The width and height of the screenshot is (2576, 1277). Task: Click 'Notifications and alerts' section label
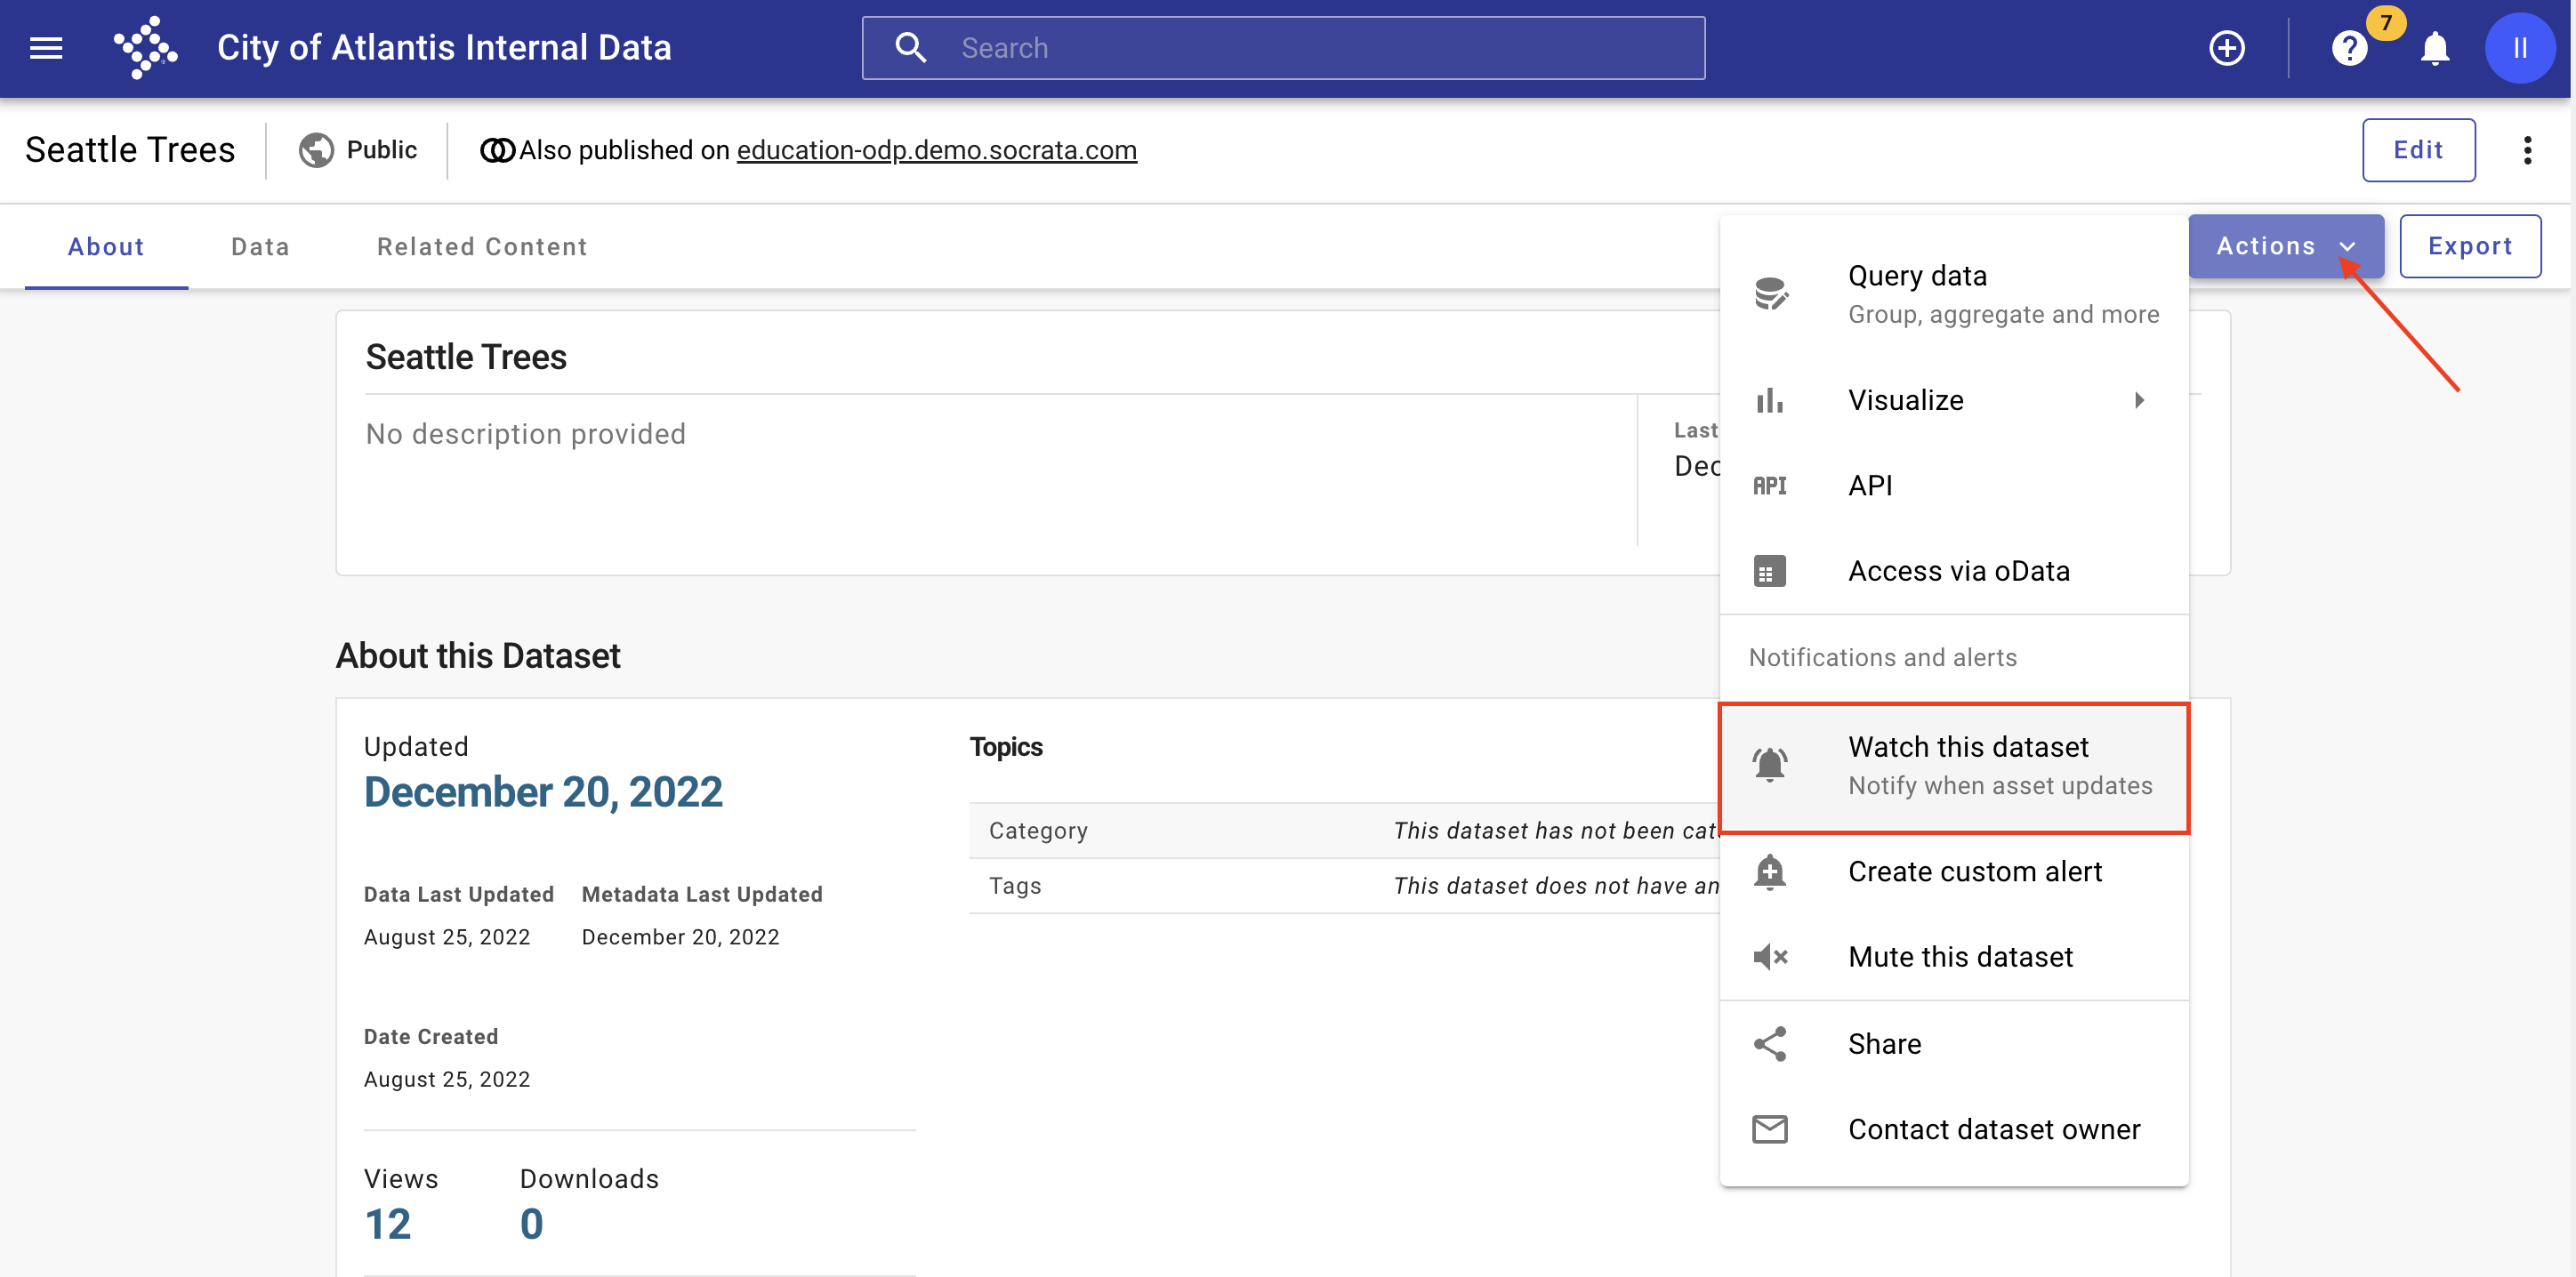click(x=1882, y=658)
